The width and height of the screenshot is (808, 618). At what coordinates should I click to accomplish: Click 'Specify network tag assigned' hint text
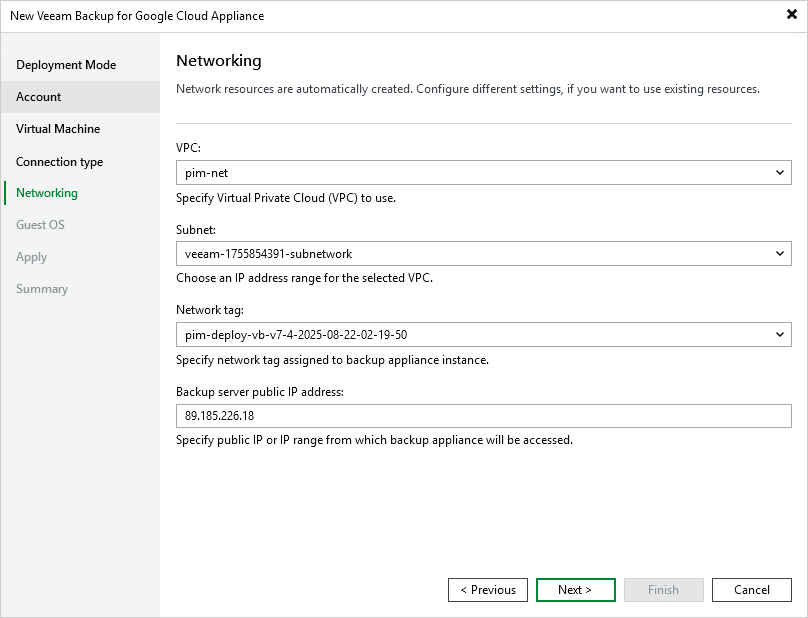click(x=332, y=360)
